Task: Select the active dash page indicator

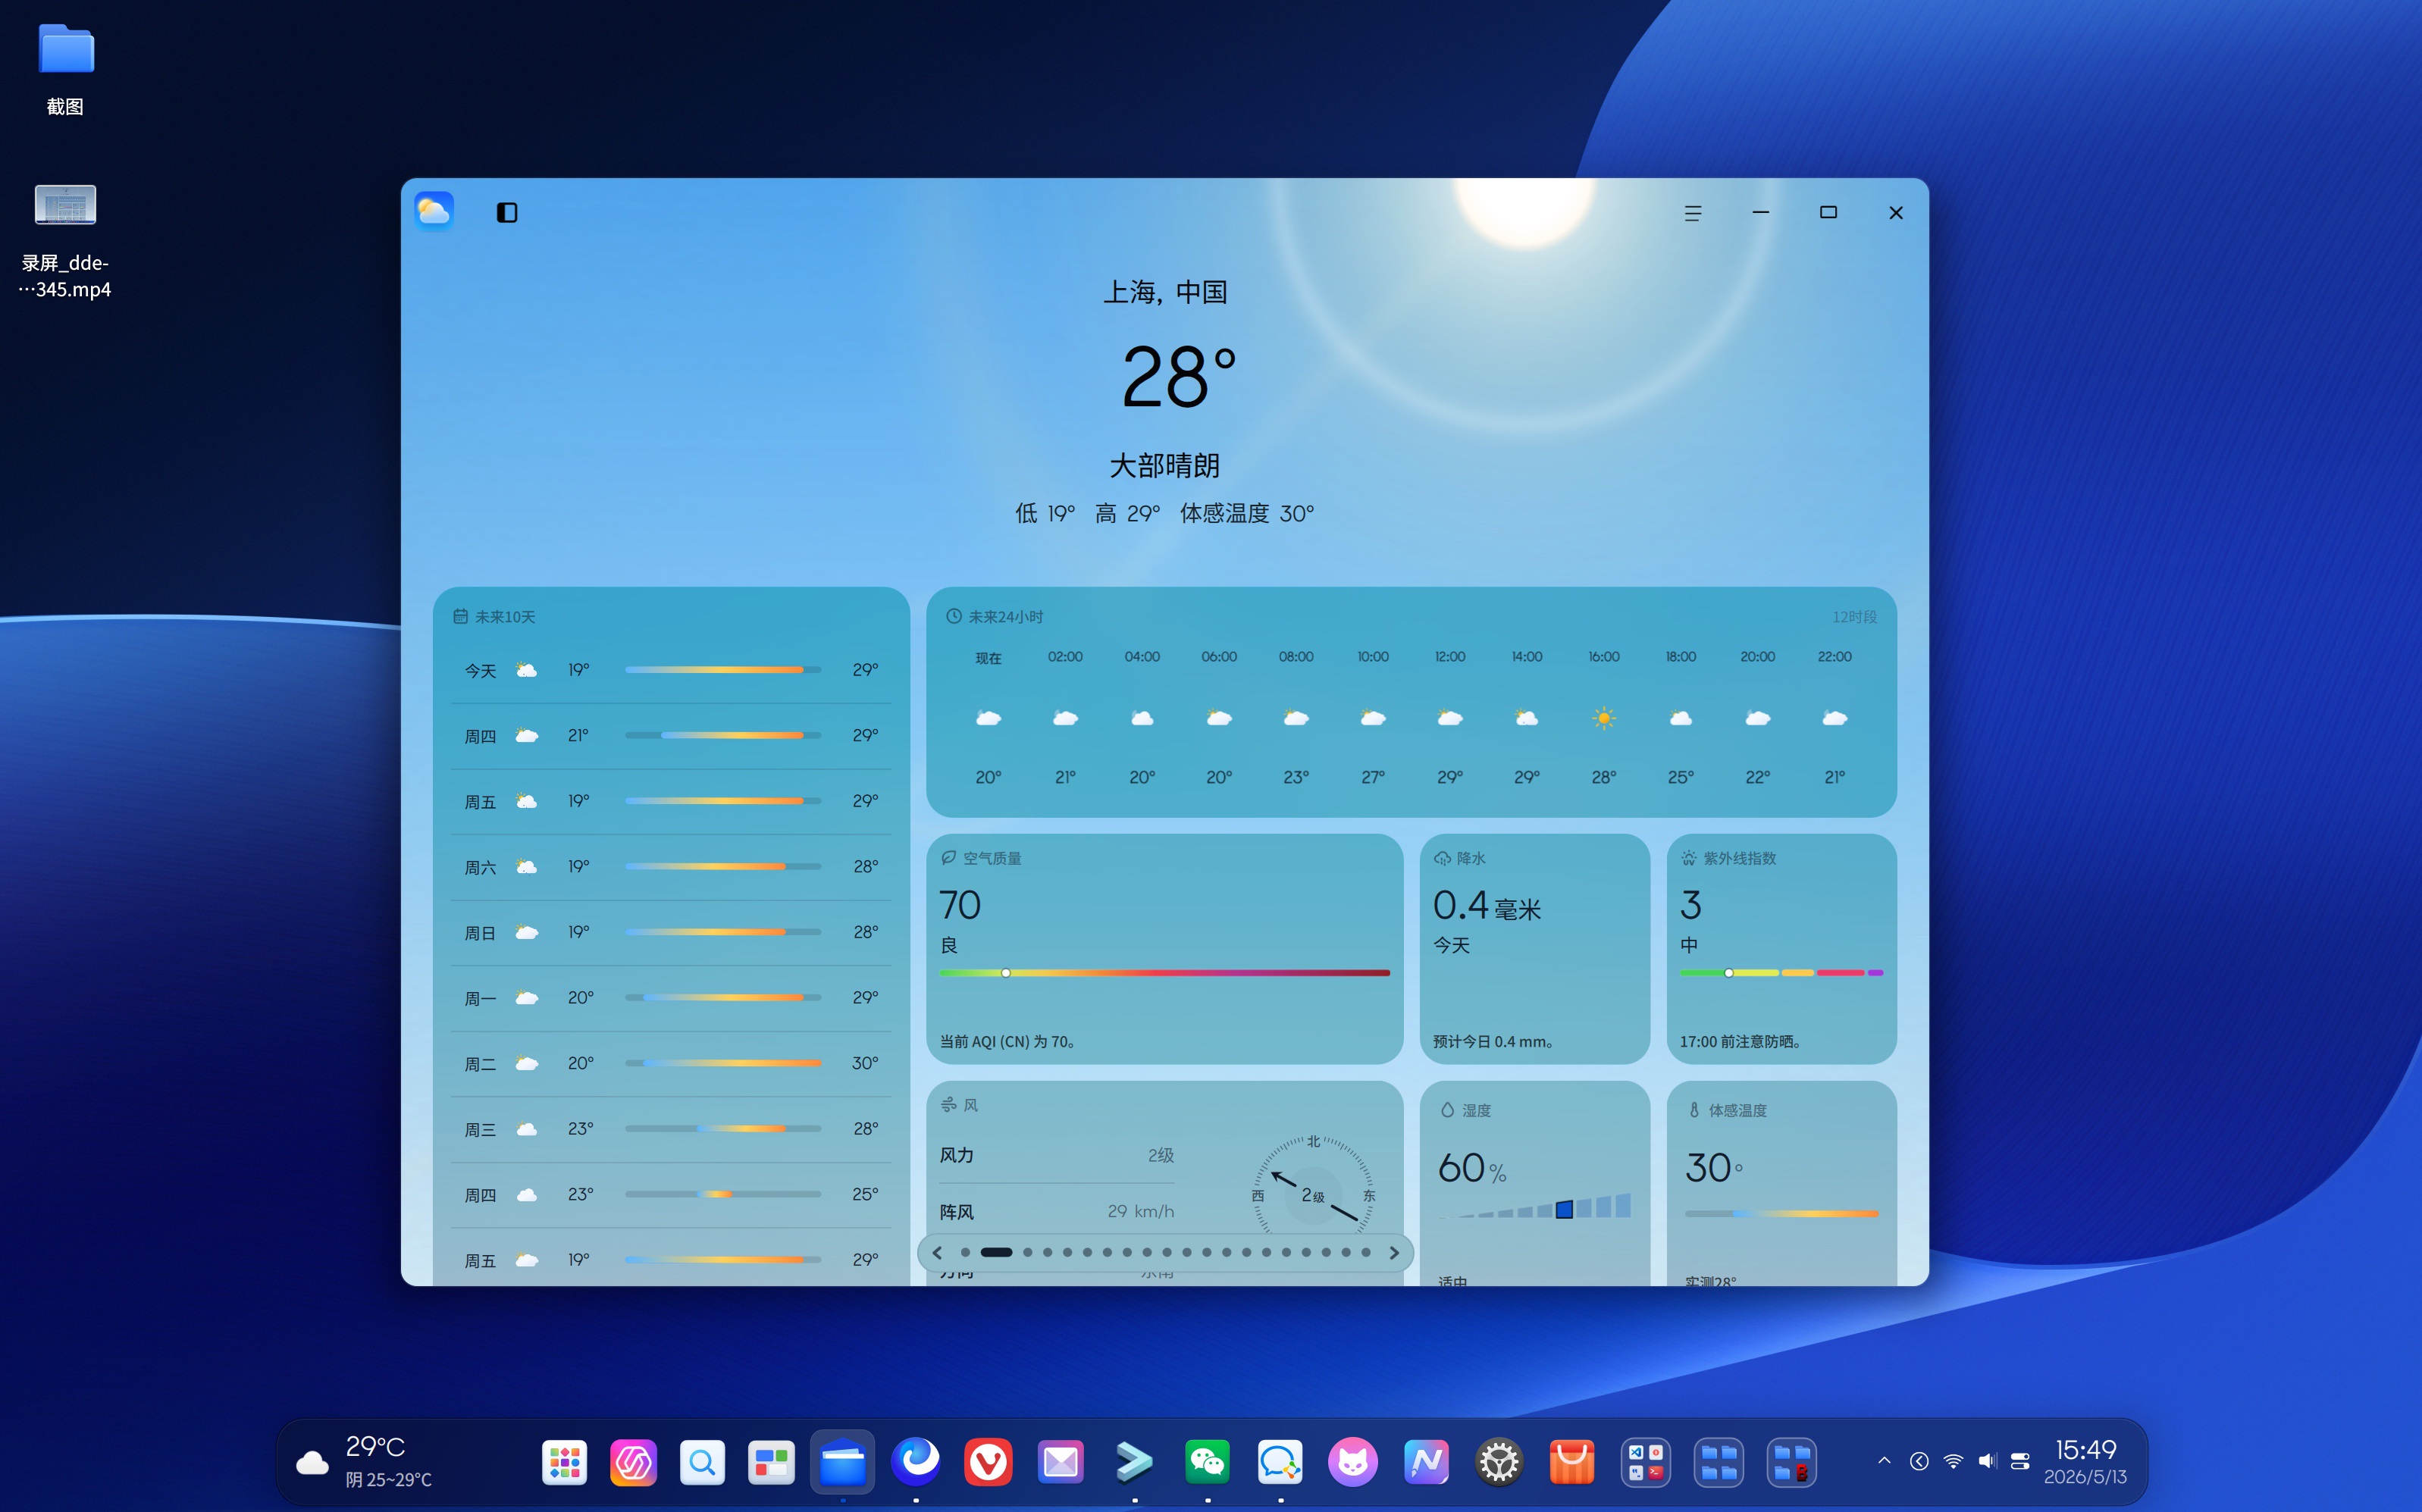Action: tap(996, 1252)
